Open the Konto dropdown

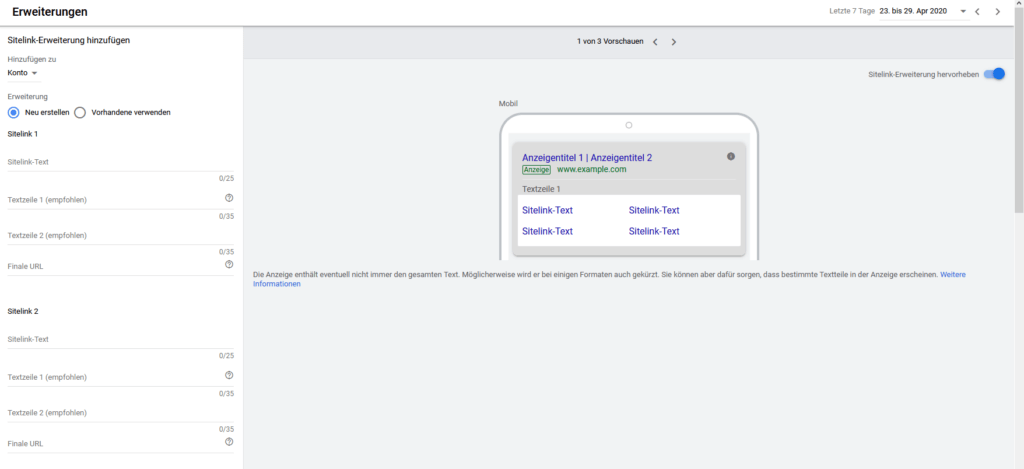tap(22, 73)
